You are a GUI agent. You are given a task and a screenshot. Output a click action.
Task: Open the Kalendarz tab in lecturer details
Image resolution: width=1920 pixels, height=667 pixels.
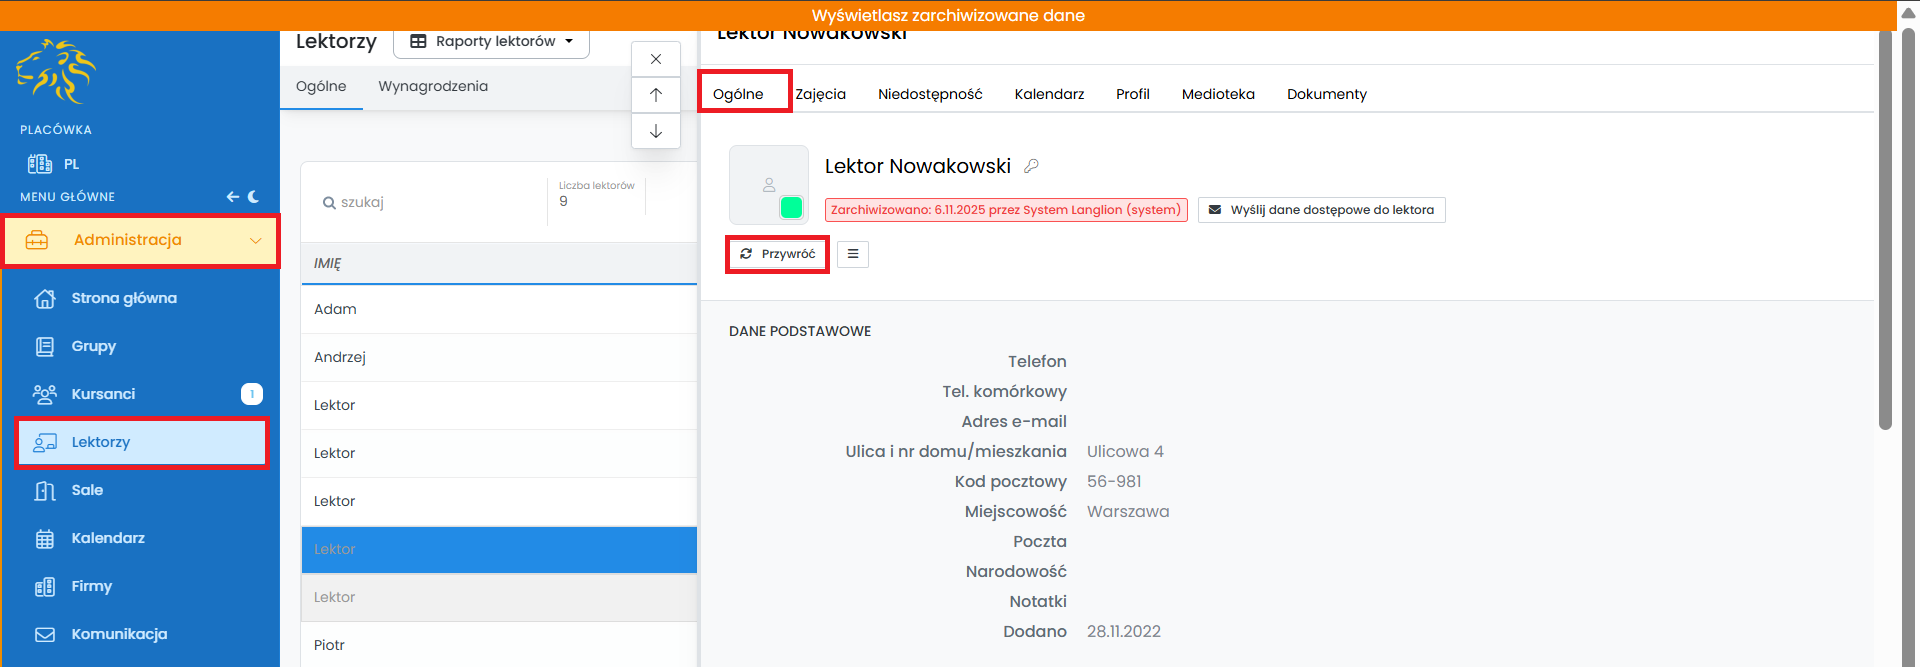click(1049, 94)
